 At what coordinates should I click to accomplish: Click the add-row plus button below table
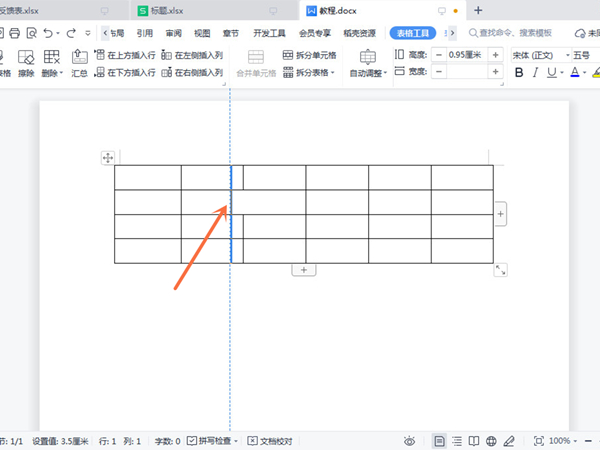click(304, 270)
